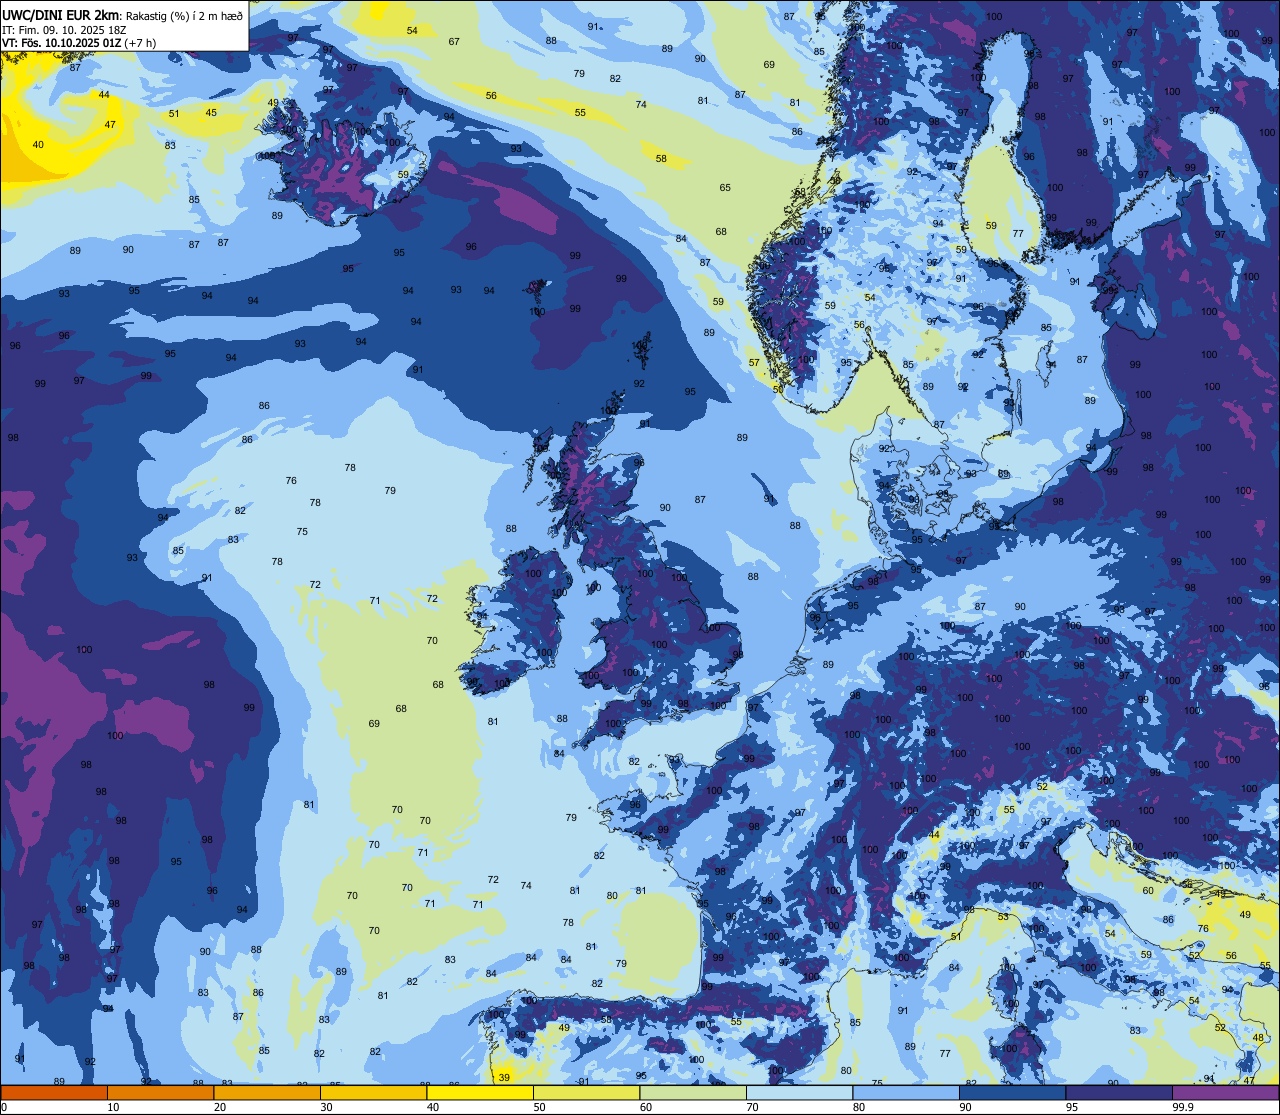Click the 70–80% pale blue legend swatch
The image size is (1280, 1115).
(x=799, y=1092)
